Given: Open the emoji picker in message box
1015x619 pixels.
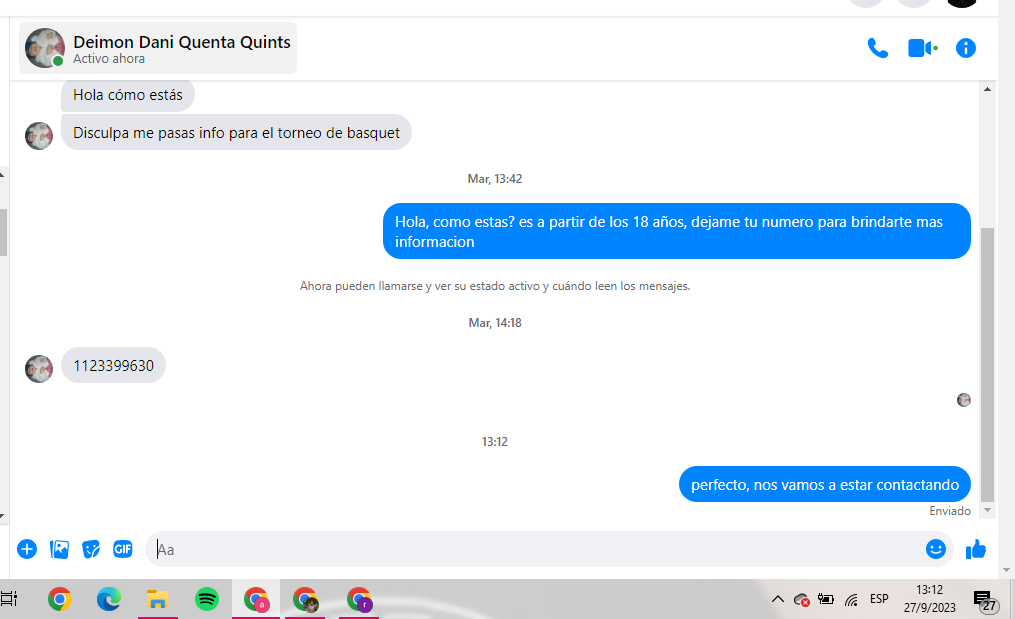Looking at the screenshot, I should point(935,549).
